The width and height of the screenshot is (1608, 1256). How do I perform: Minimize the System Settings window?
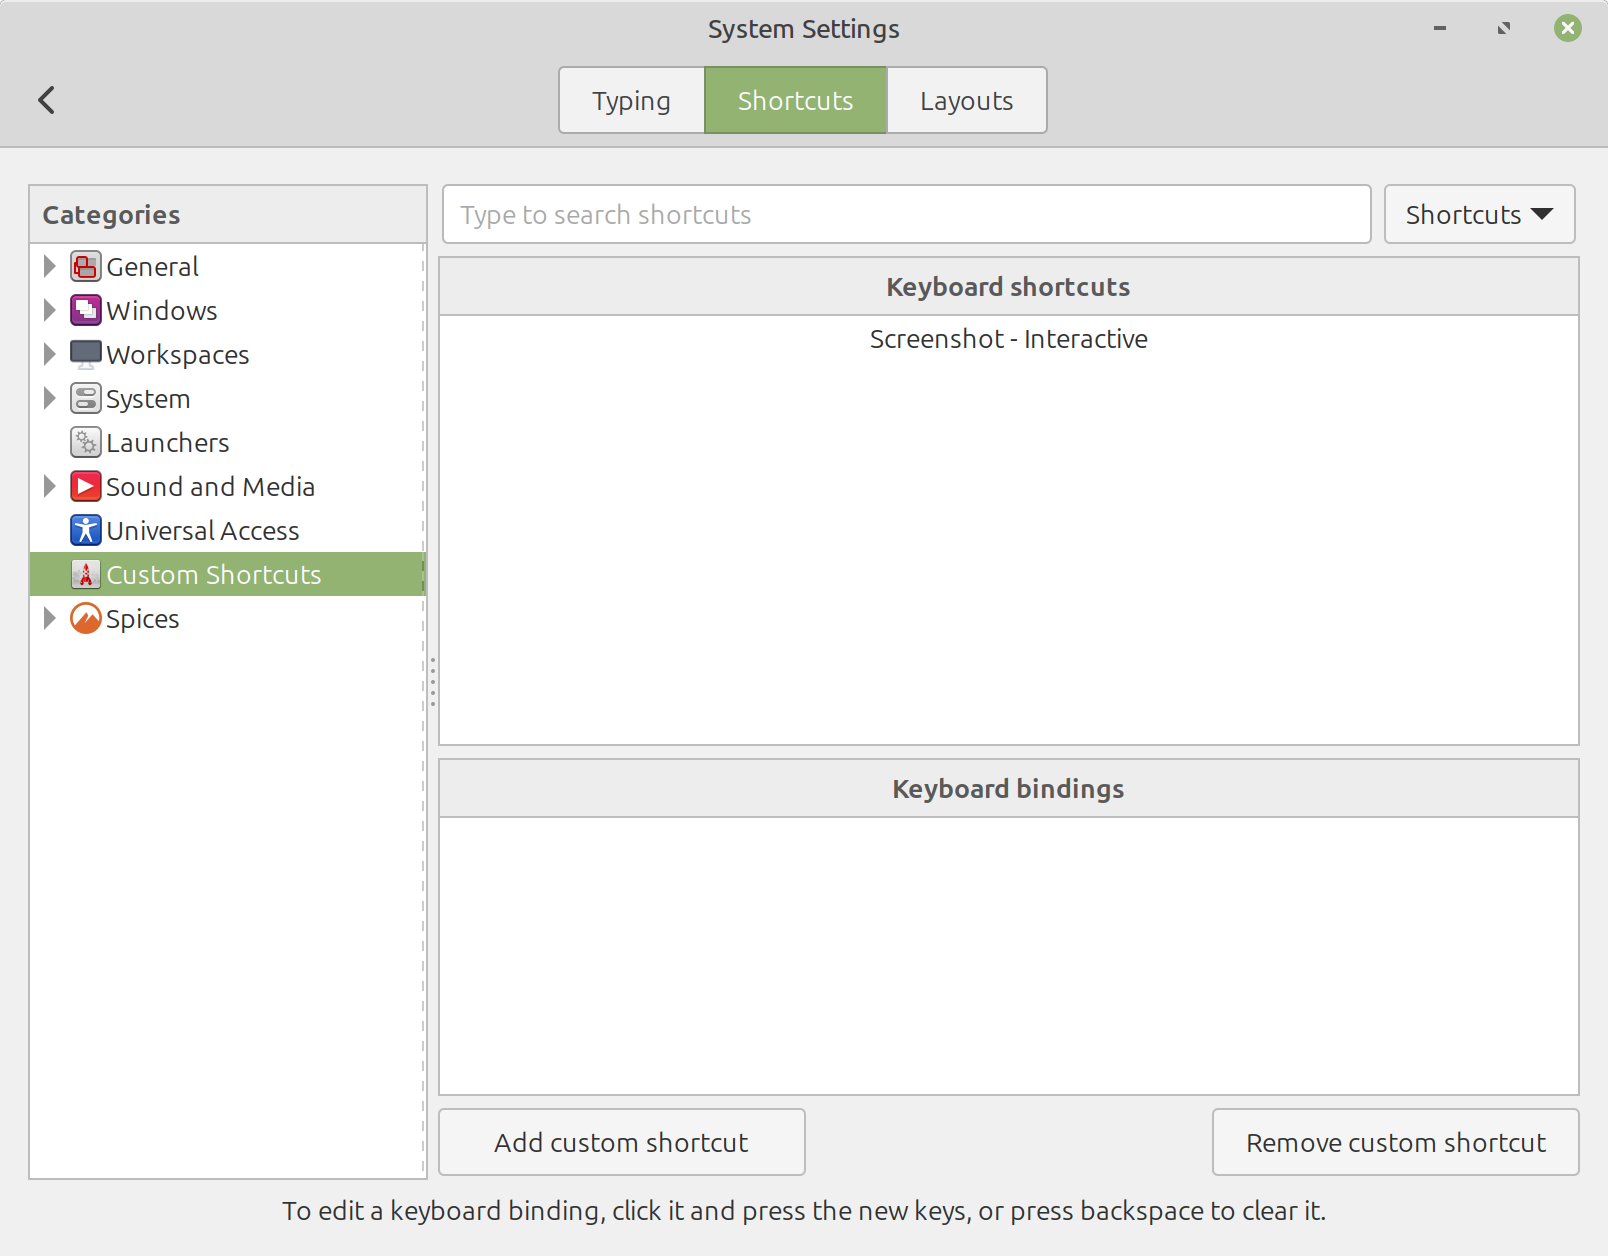pyautogui.click(x=1440, y=29)
